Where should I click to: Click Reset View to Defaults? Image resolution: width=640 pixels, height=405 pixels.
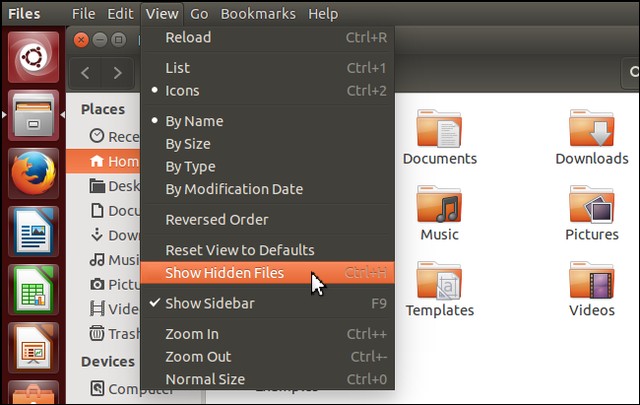coord(239,250)
